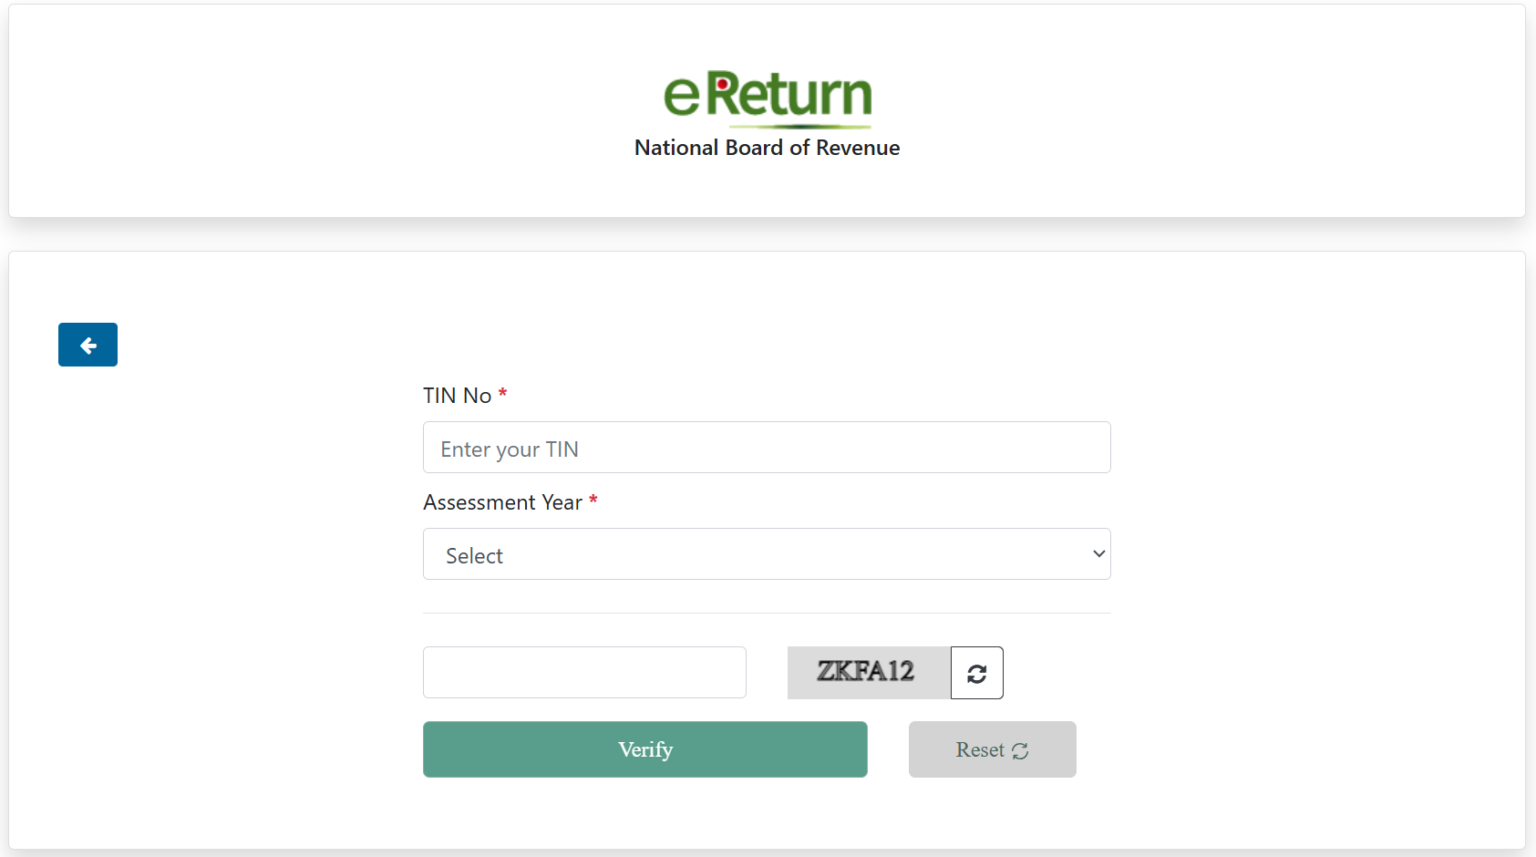Screen dimensions: 1536x857
Task: Click the eReturn logo
Action: 767,95
